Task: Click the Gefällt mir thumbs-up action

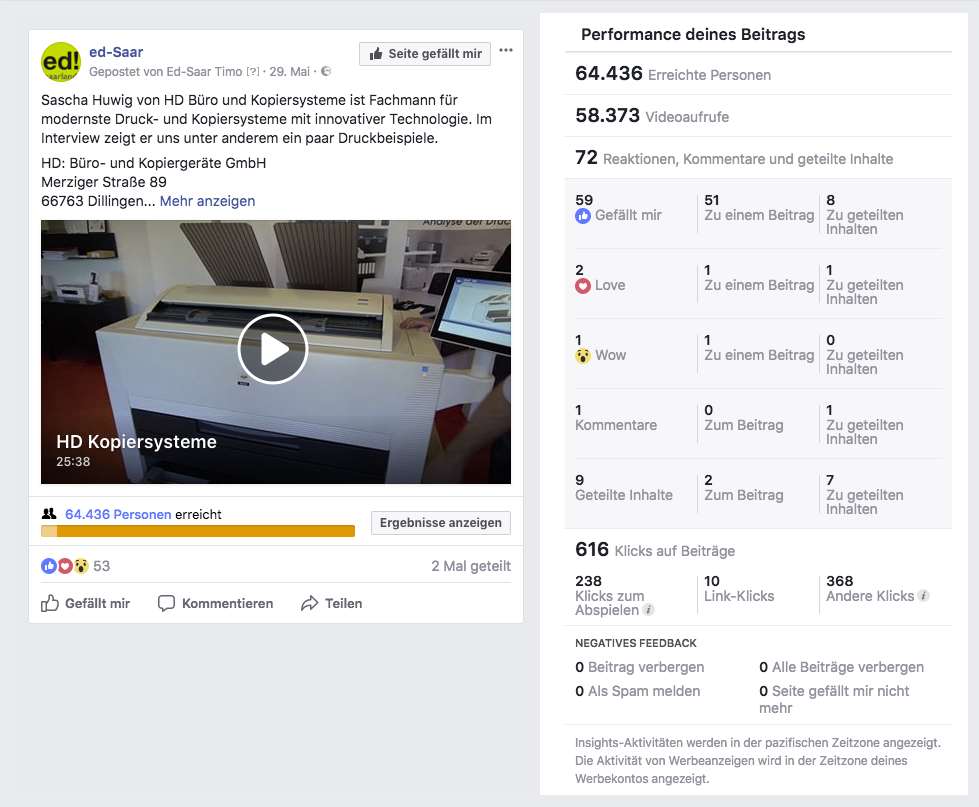Action: tap(86, 604)
